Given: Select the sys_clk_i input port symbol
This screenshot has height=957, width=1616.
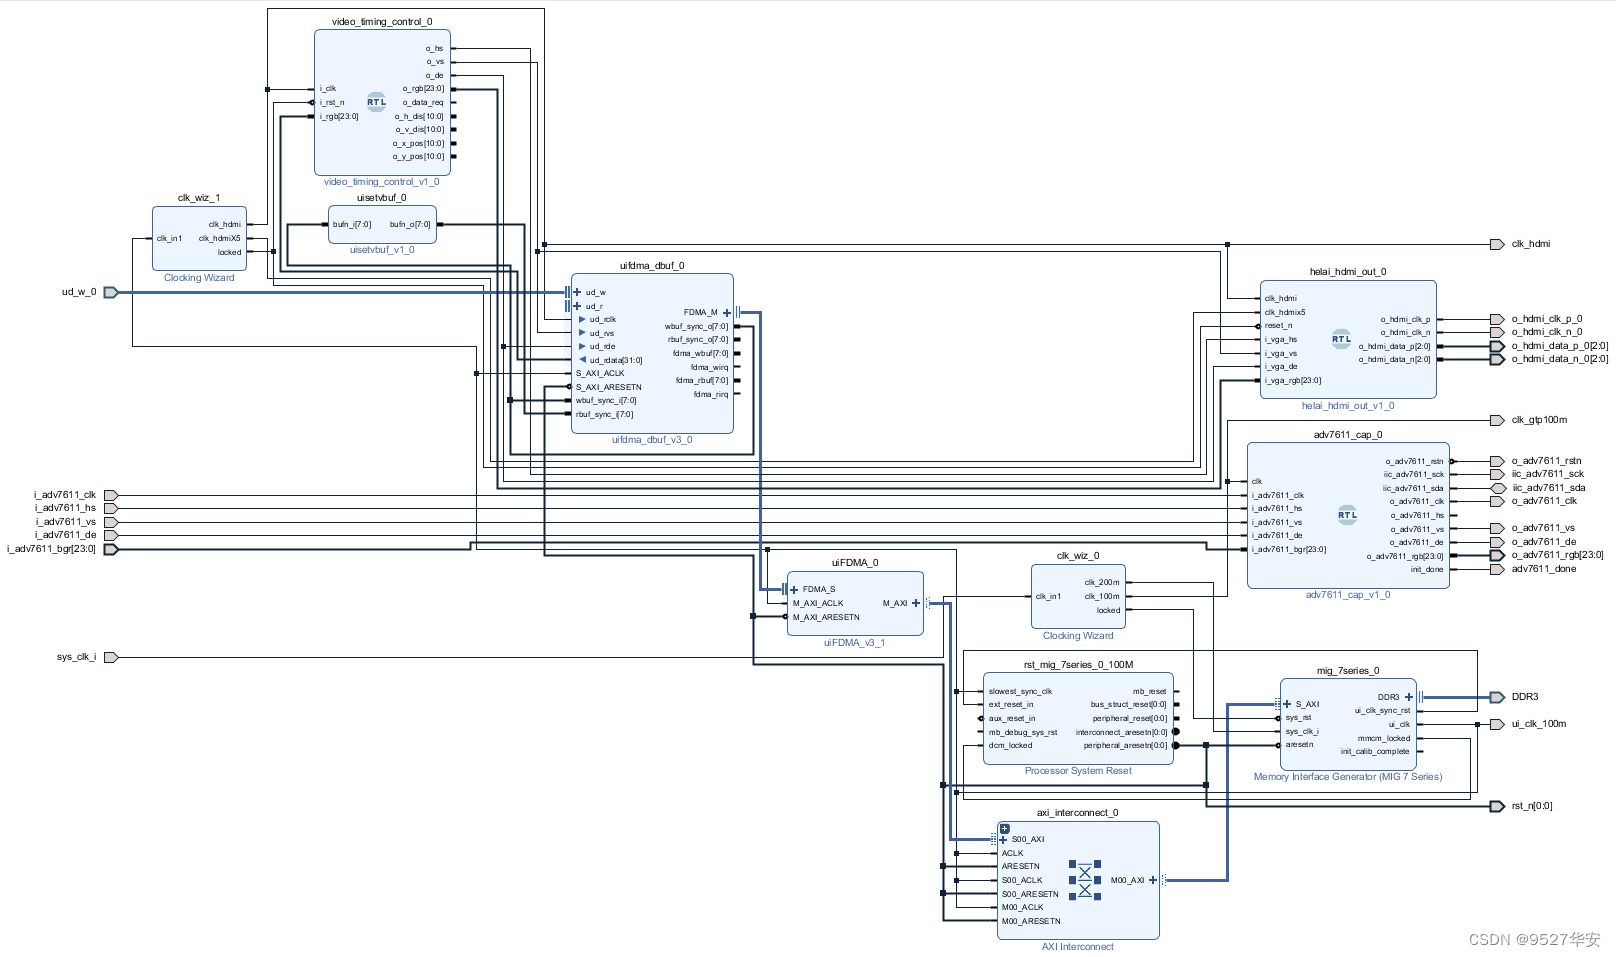Looking at the screenshot, I should click(x=111, y=657).
